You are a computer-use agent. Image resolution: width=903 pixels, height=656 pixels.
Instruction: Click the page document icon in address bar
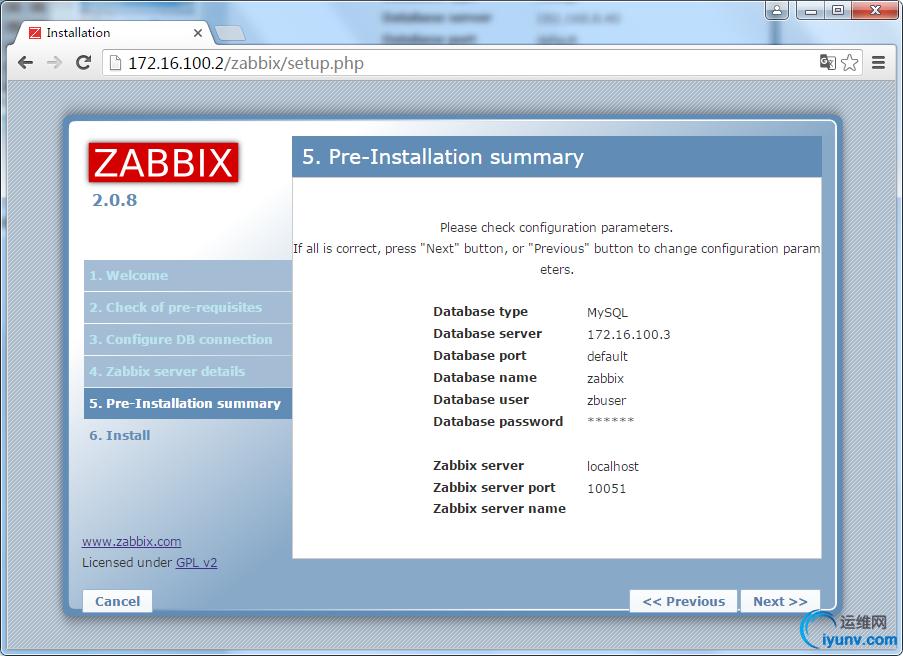[115, 62]
